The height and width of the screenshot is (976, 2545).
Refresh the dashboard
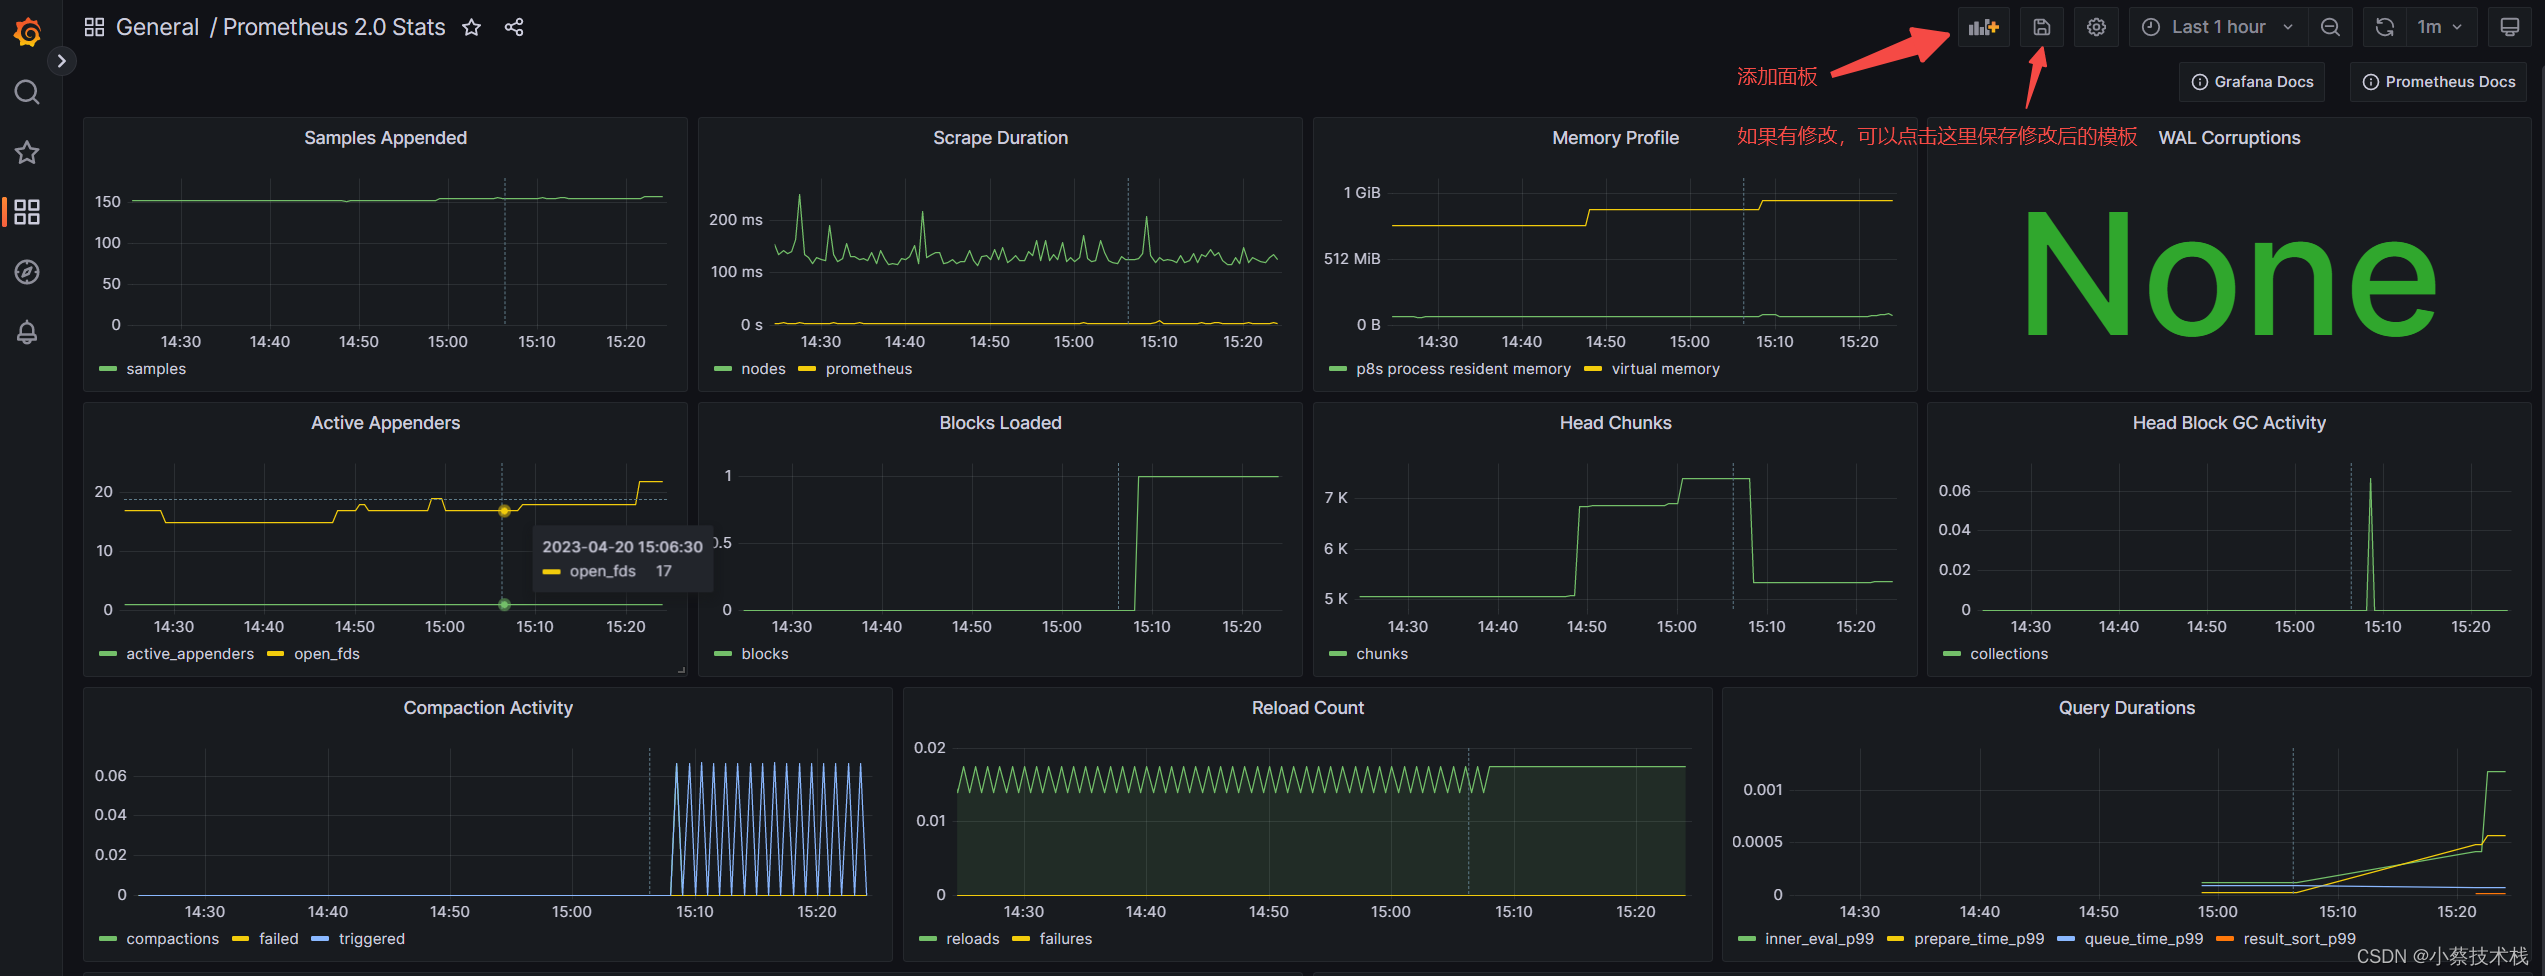tap(2385, 27)
